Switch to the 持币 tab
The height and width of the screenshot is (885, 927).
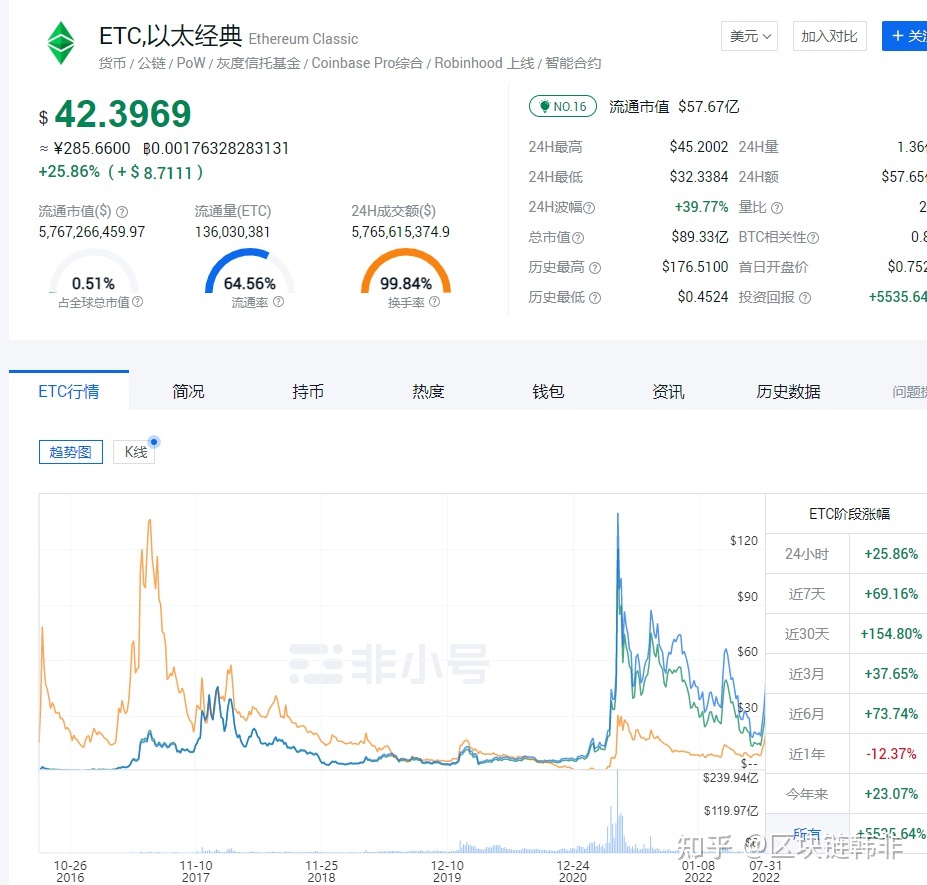pyautogui.click(x=308, y=391)
